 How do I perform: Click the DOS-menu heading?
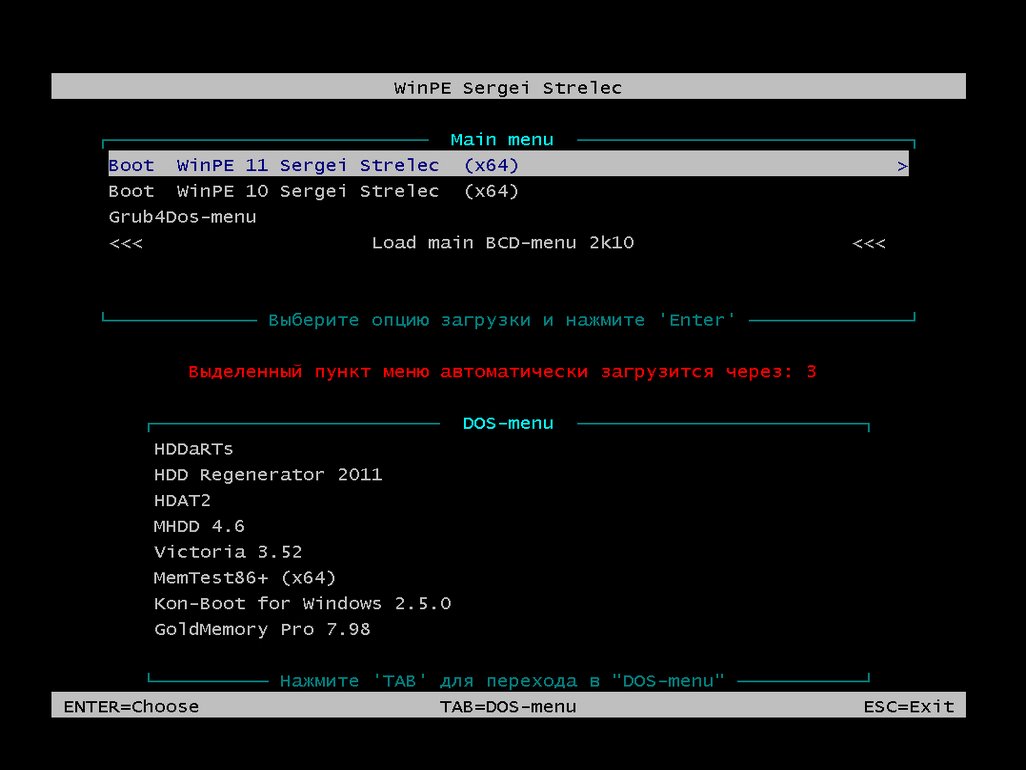click(508, 423)
